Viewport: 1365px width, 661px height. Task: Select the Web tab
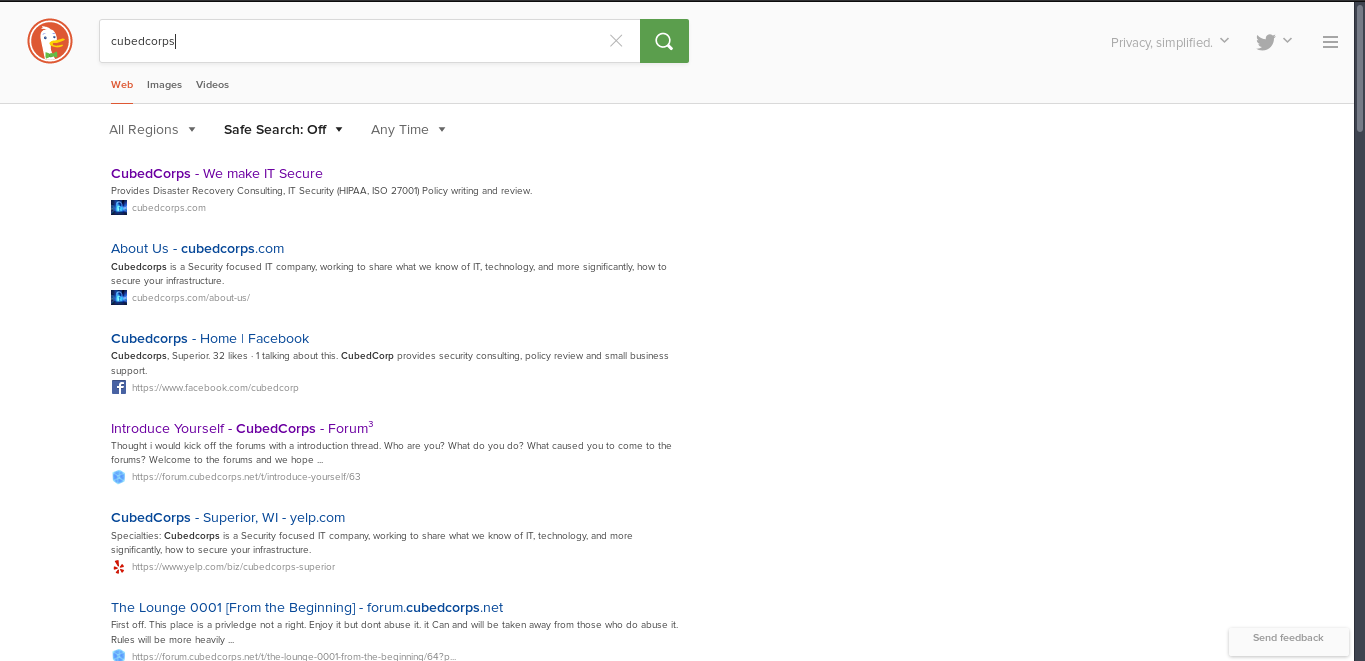[x=122, y=85]
